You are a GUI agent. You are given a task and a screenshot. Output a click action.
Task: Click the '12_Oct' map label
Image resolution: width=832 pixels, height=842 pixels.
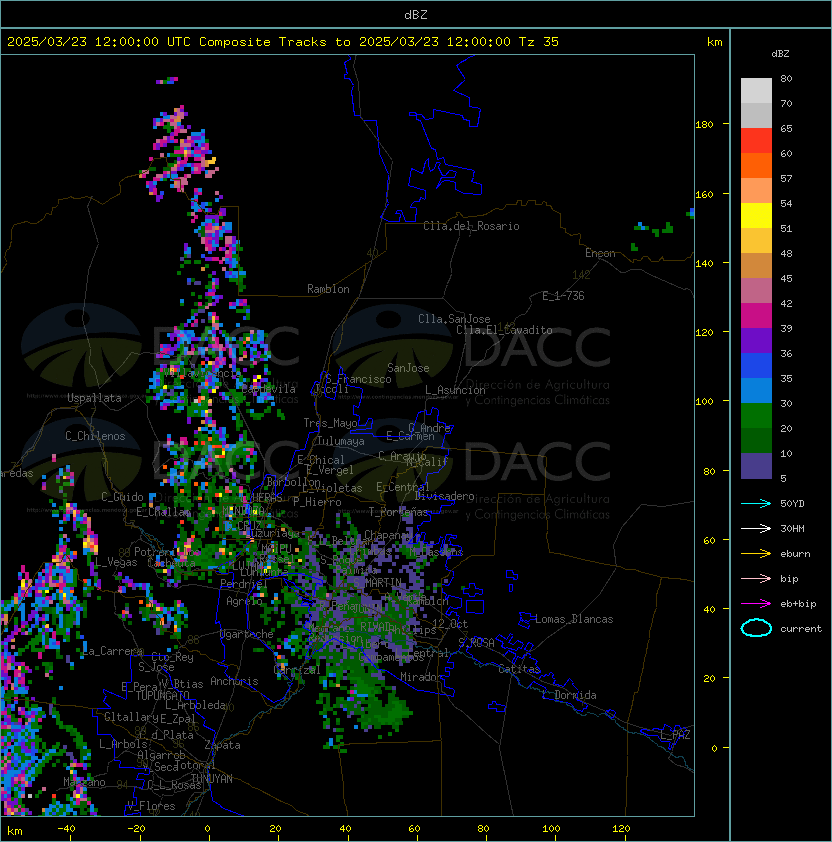point(450,624)
